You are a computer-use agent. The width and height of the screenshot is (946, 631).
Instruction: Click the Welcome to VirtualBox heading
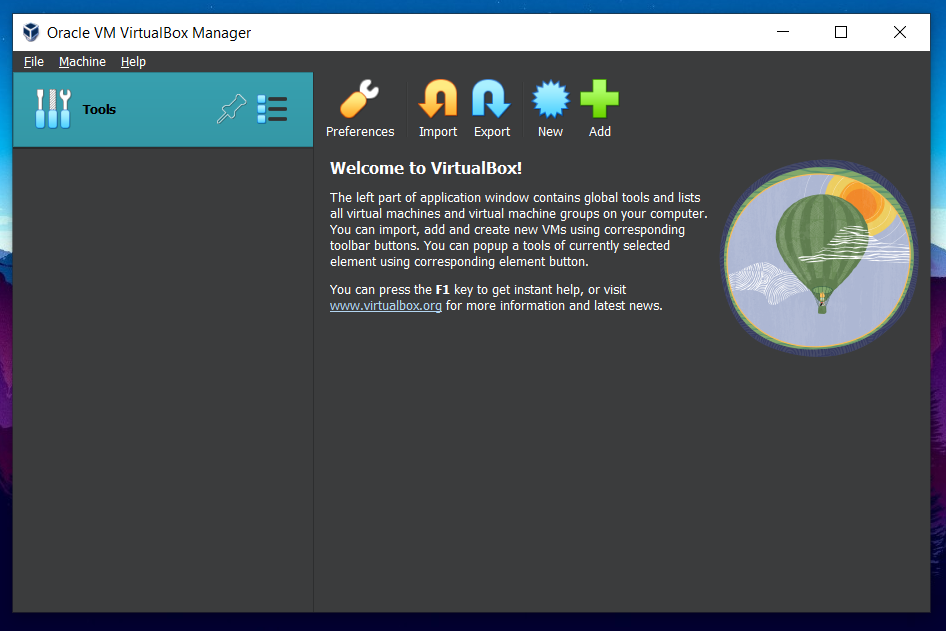pos(425,168)
